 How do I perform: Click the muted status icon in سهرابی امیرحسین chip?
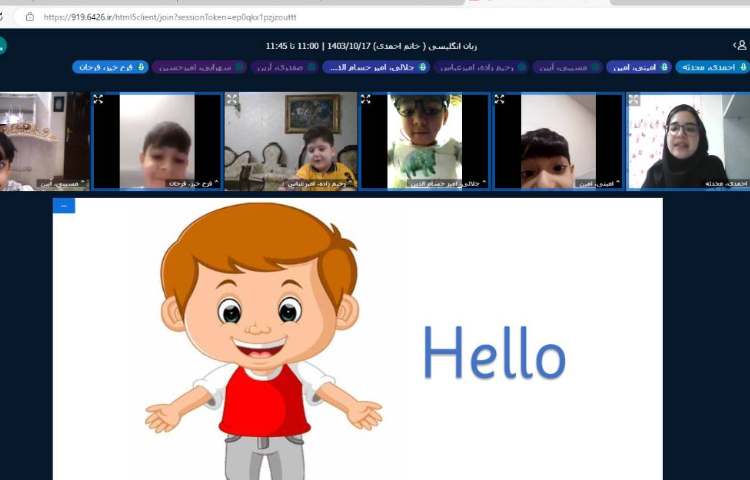click(239, 67)
